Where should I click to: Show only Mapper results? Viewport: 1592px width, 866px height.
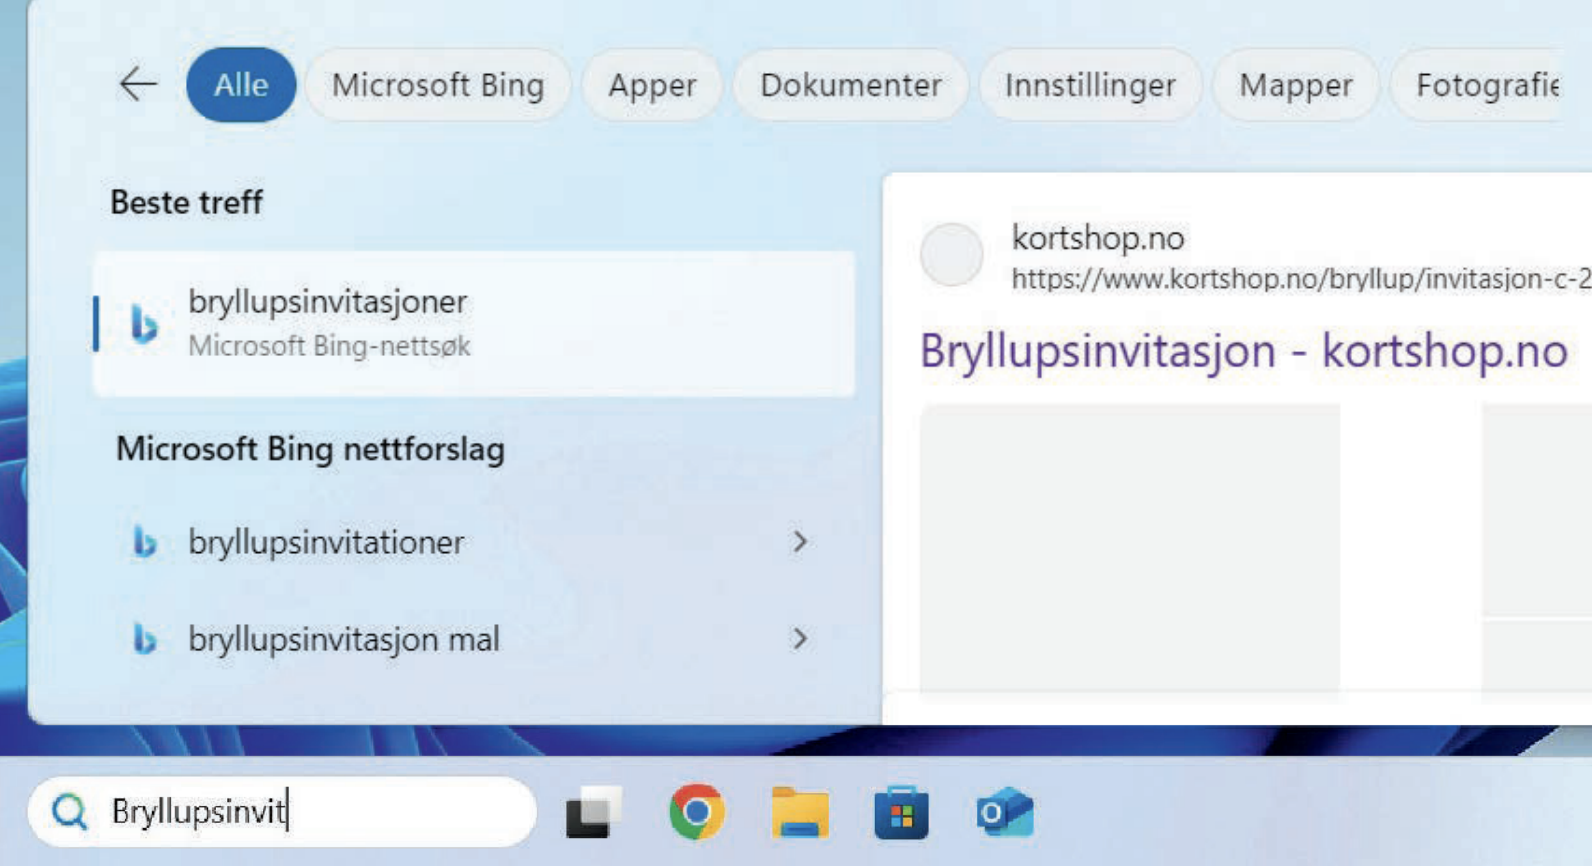1295,85
